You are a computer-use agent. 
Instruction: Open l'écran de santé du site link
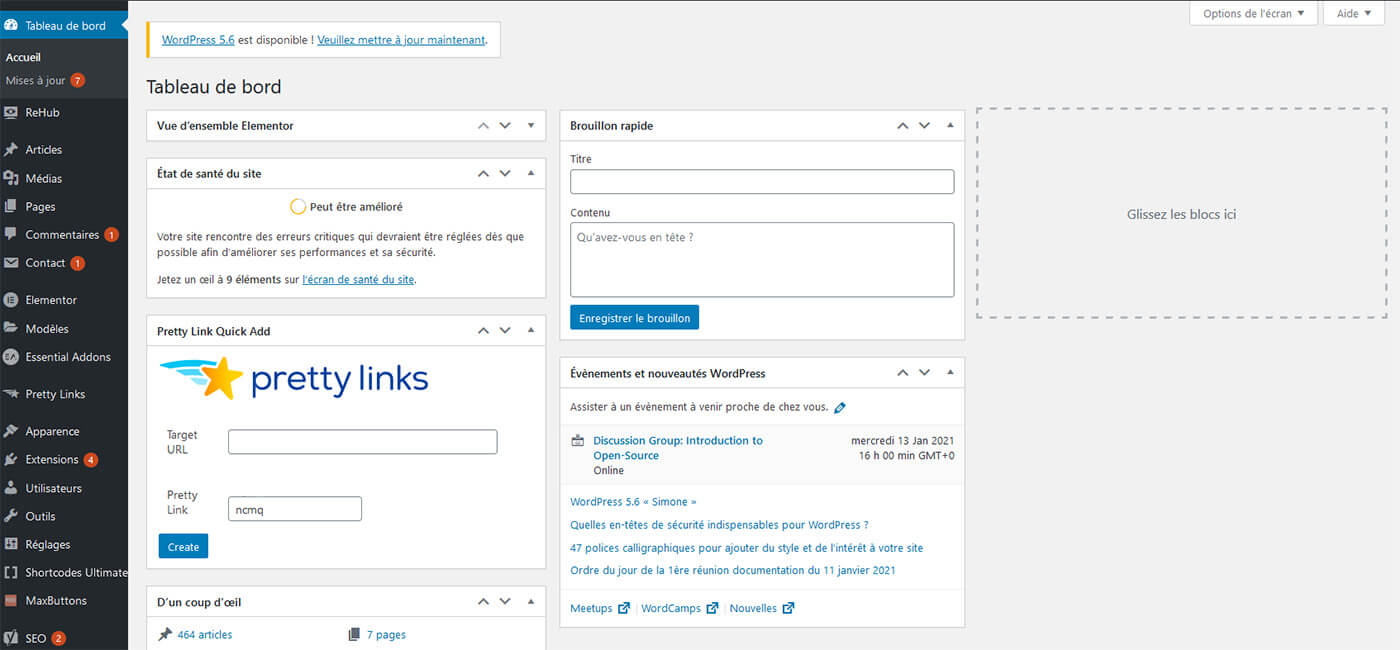click(358, 280)
